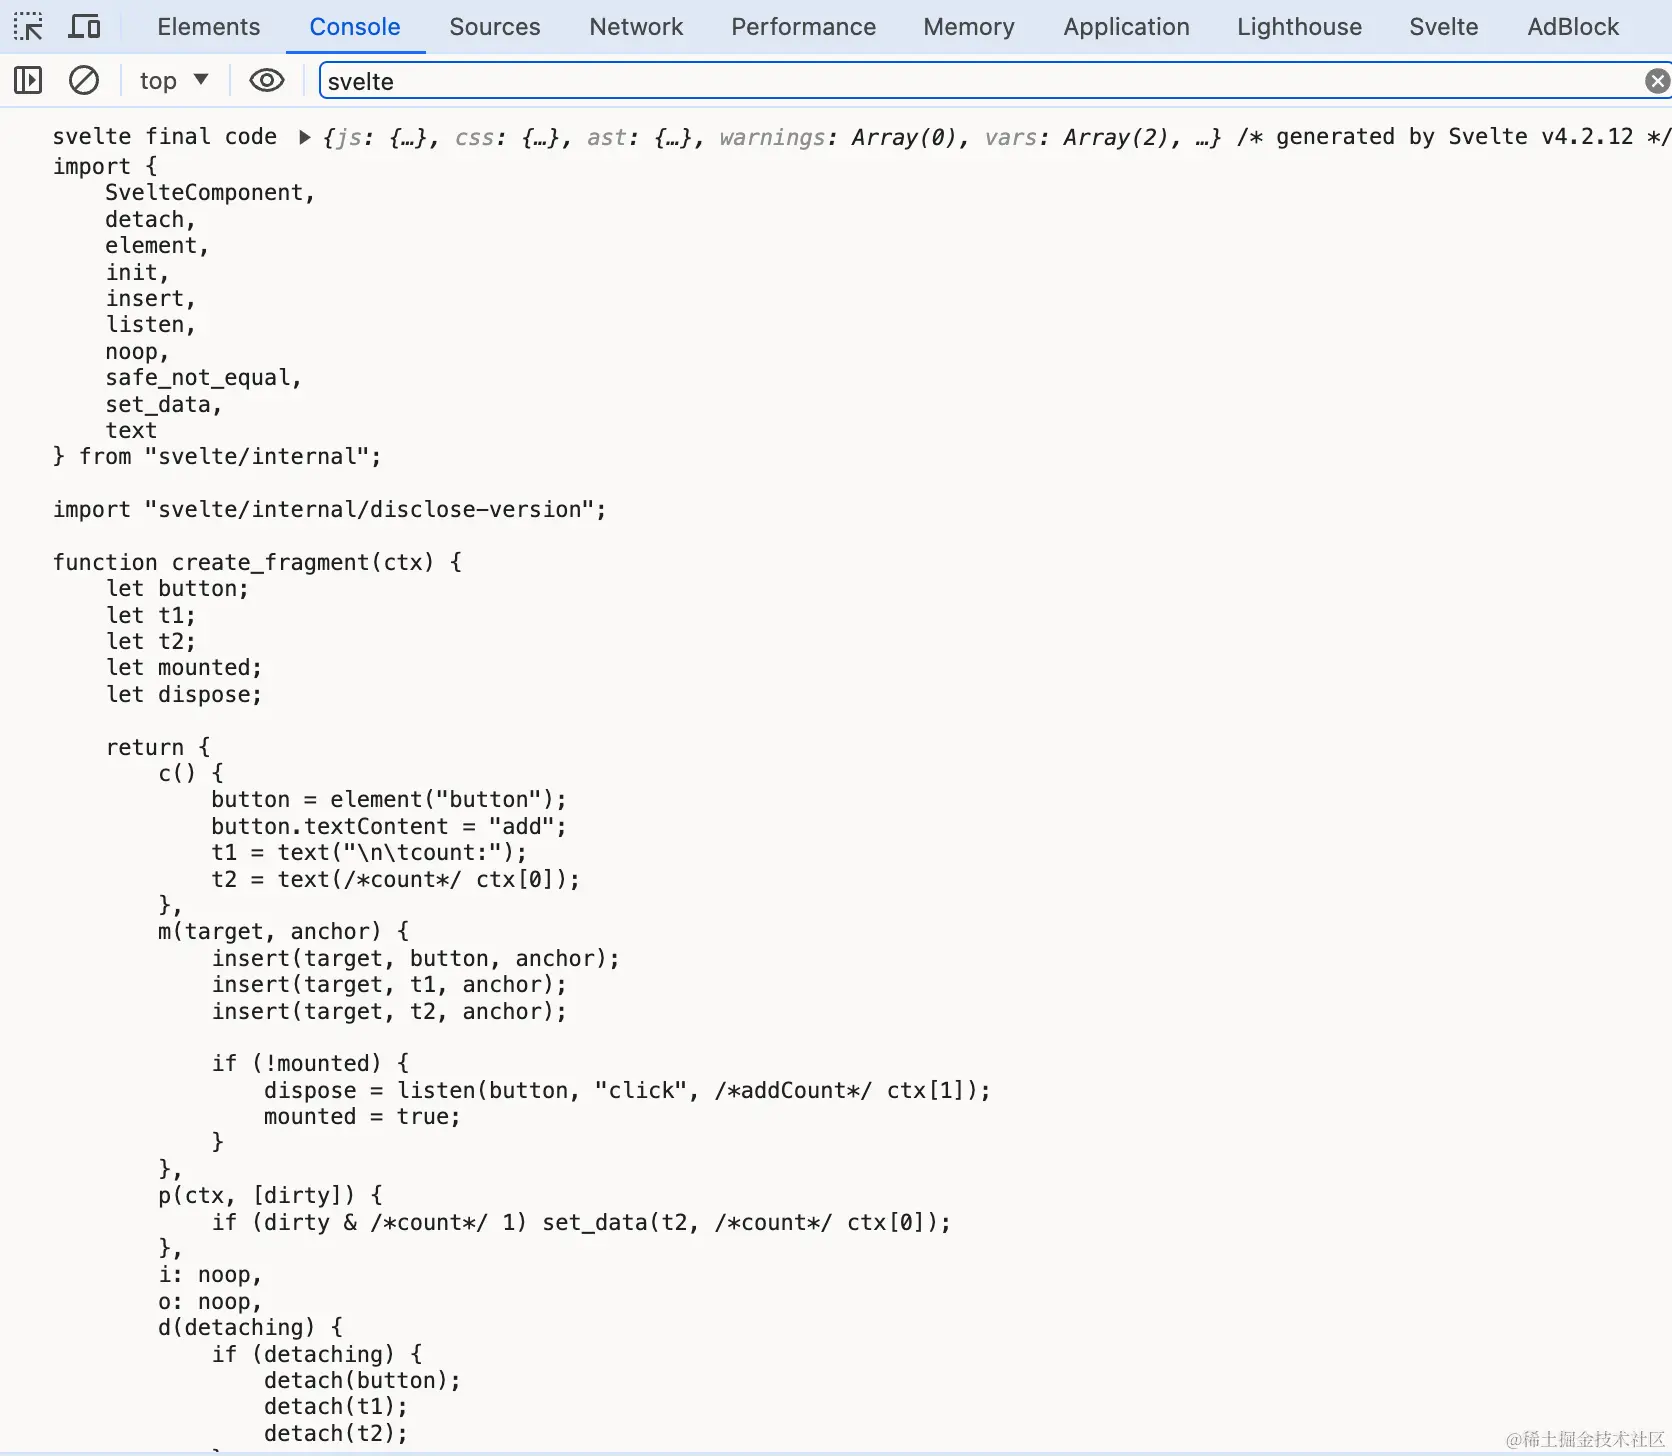Open the Svelte devtools tab

pos(1444,27)
